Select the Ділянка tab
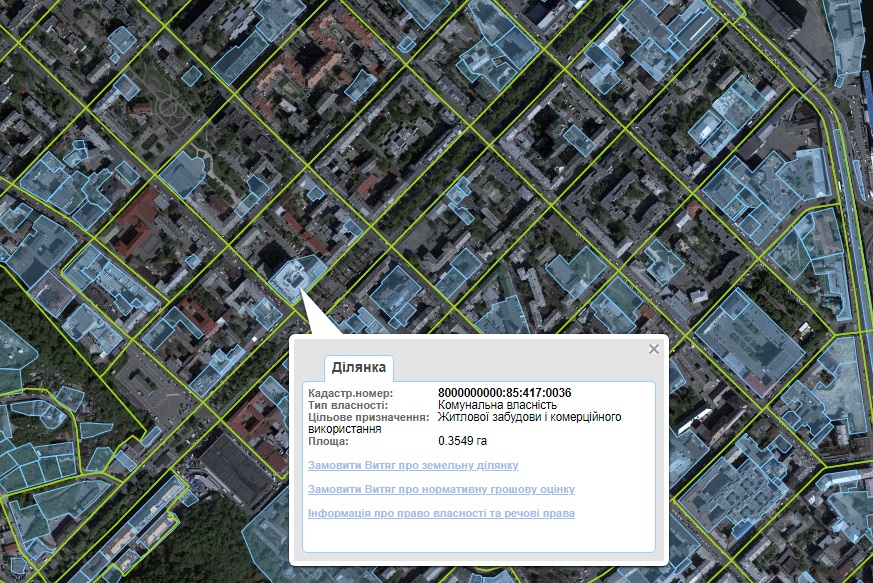The image size is (873, 583). [359, 368]
